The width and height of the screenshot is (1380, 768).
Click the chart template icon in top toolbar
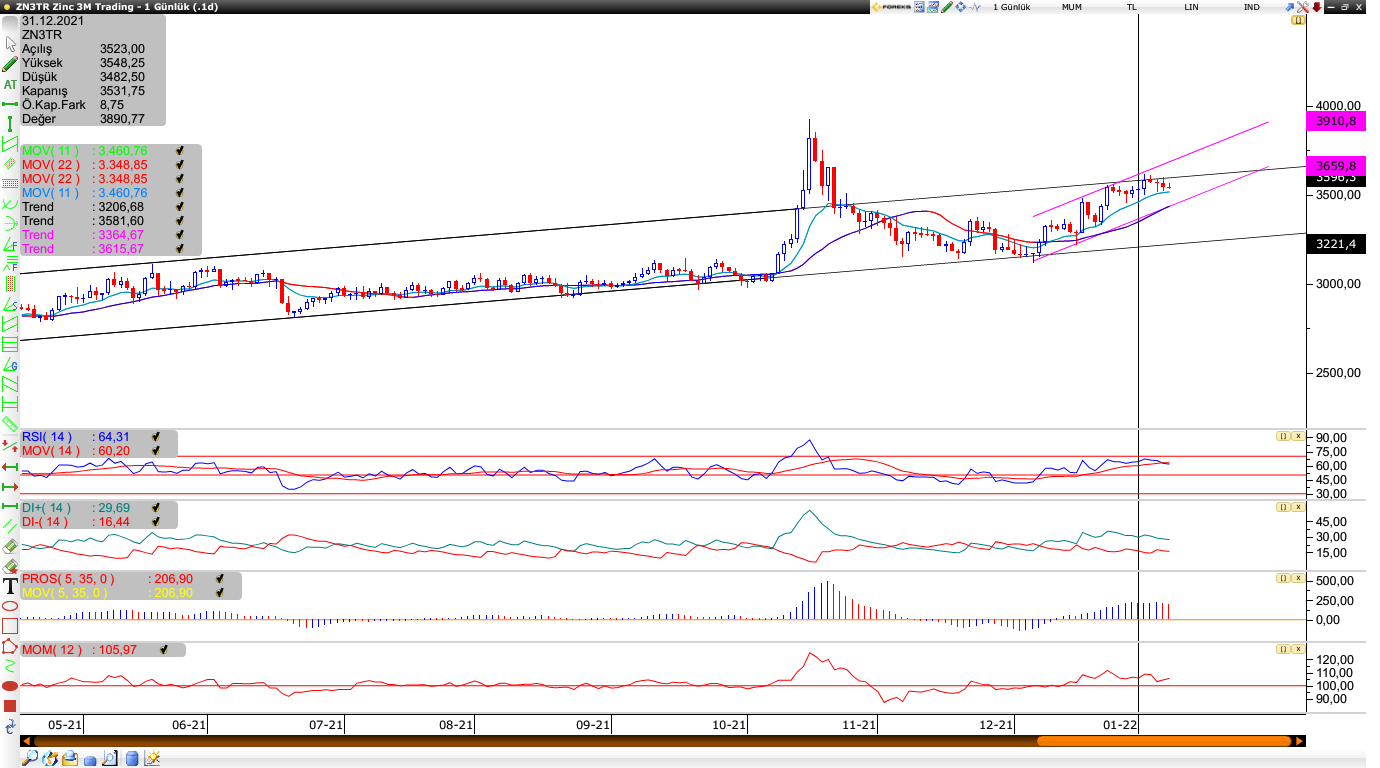932,7
